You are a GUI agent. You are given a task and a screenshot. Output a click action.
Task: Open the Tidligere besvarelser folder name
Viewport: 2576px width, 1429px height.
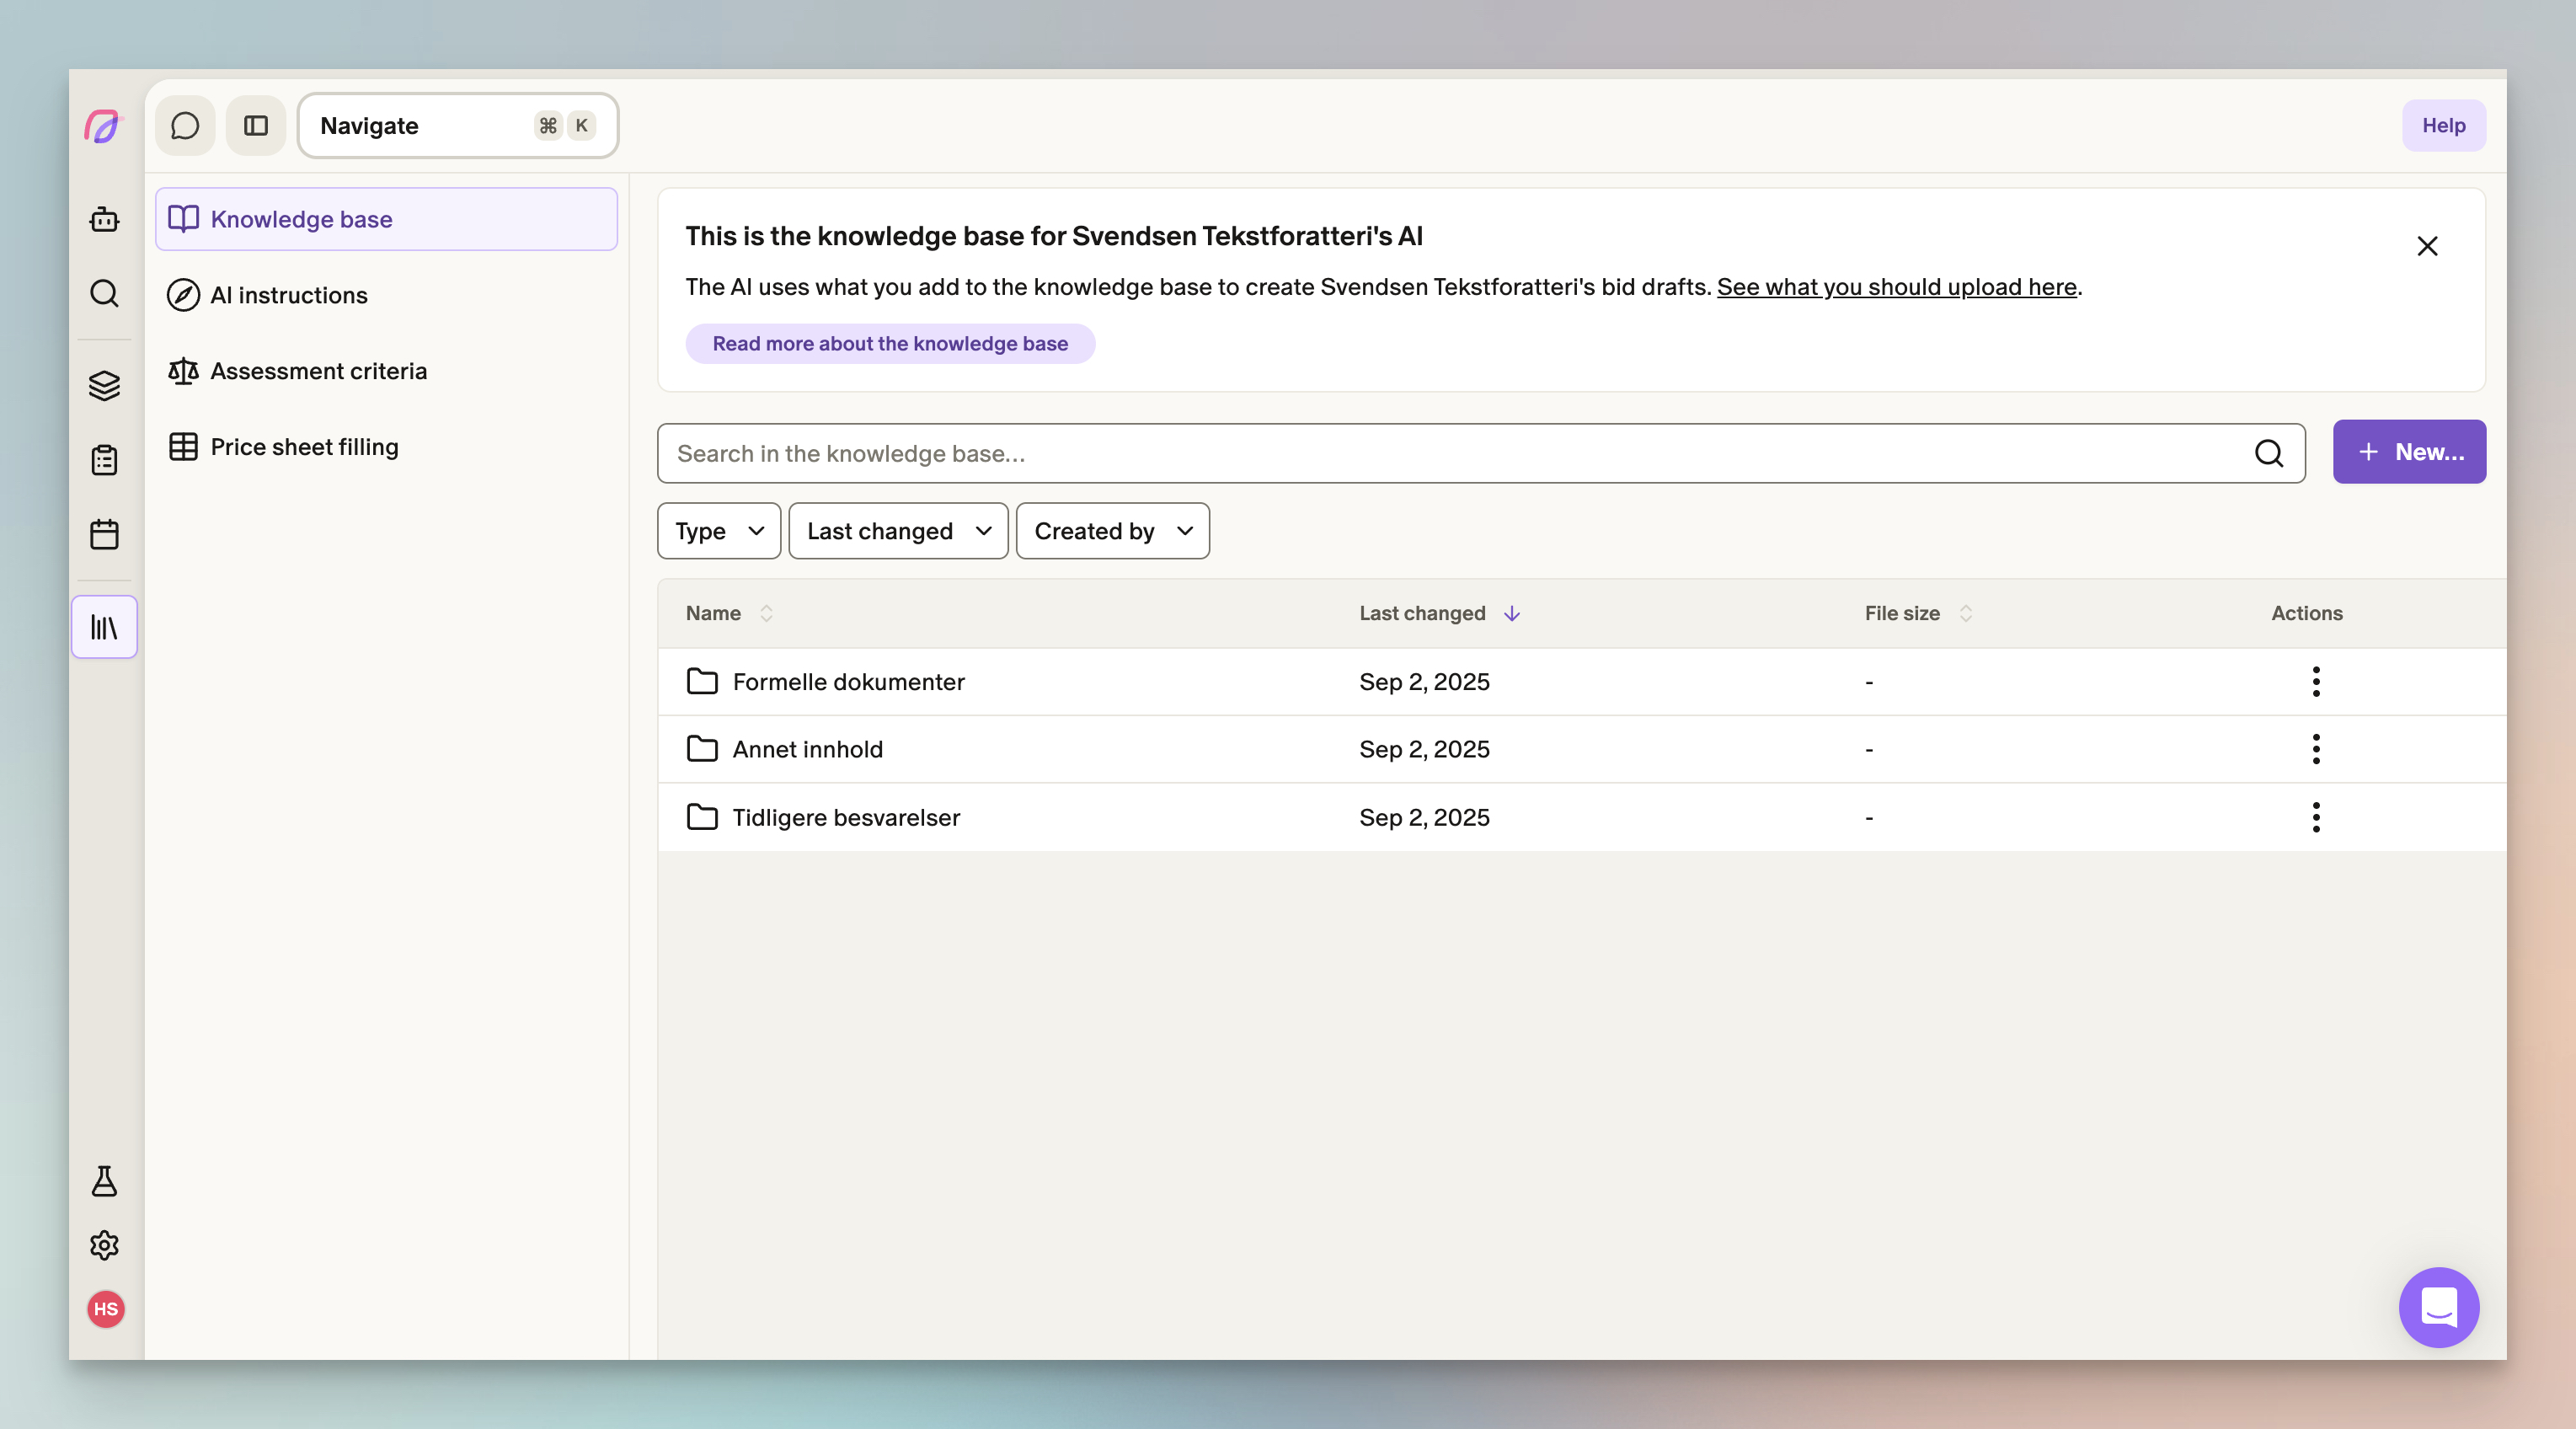(846, 817)
